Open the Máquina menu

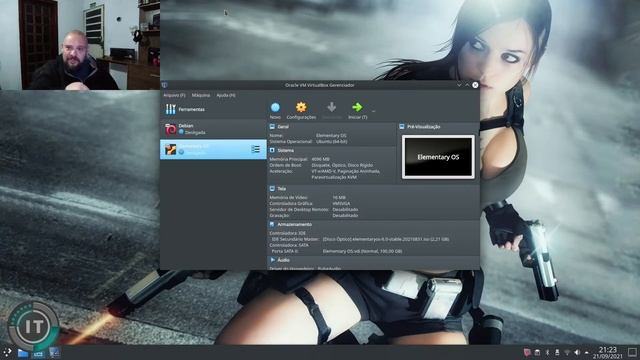click(x=201, y=95)
